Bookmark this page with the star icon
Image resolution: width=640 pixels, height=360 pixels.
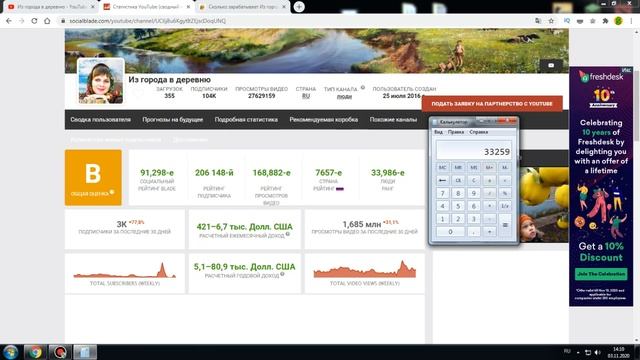click(x=551, y=21)
